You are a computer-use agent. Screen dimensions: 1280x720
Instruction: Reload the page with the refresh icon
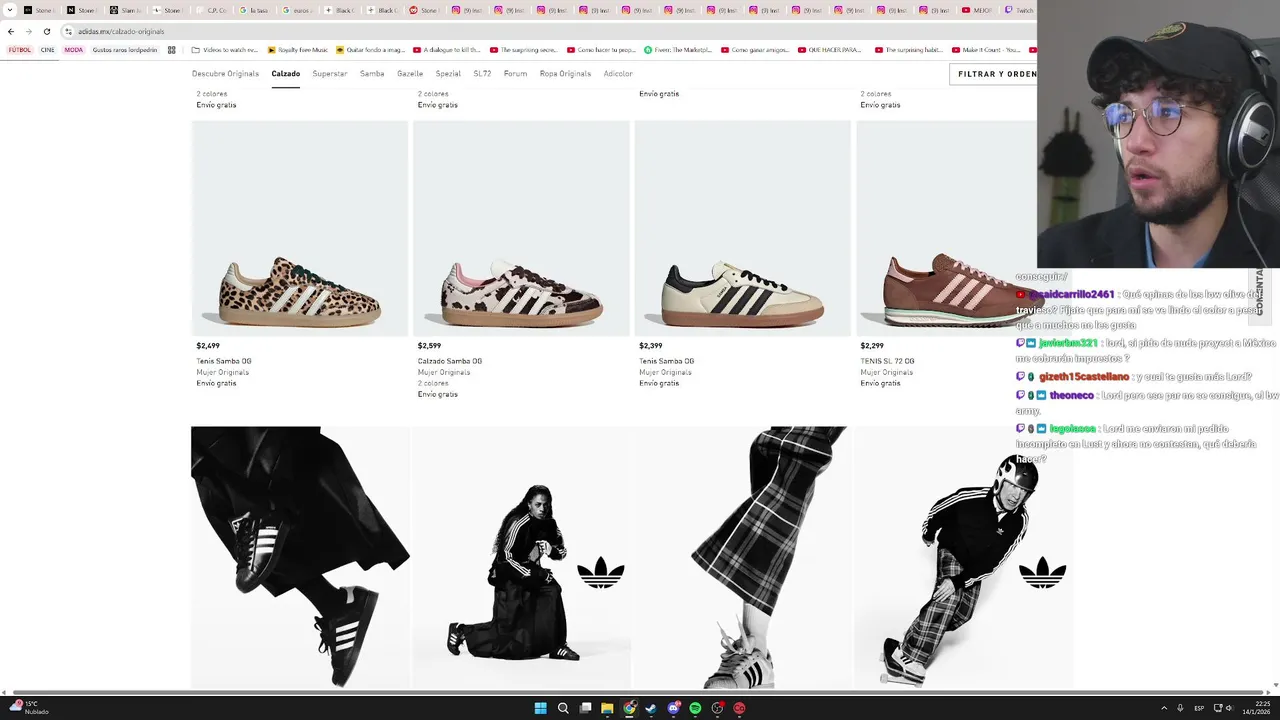tap(46, 31)
